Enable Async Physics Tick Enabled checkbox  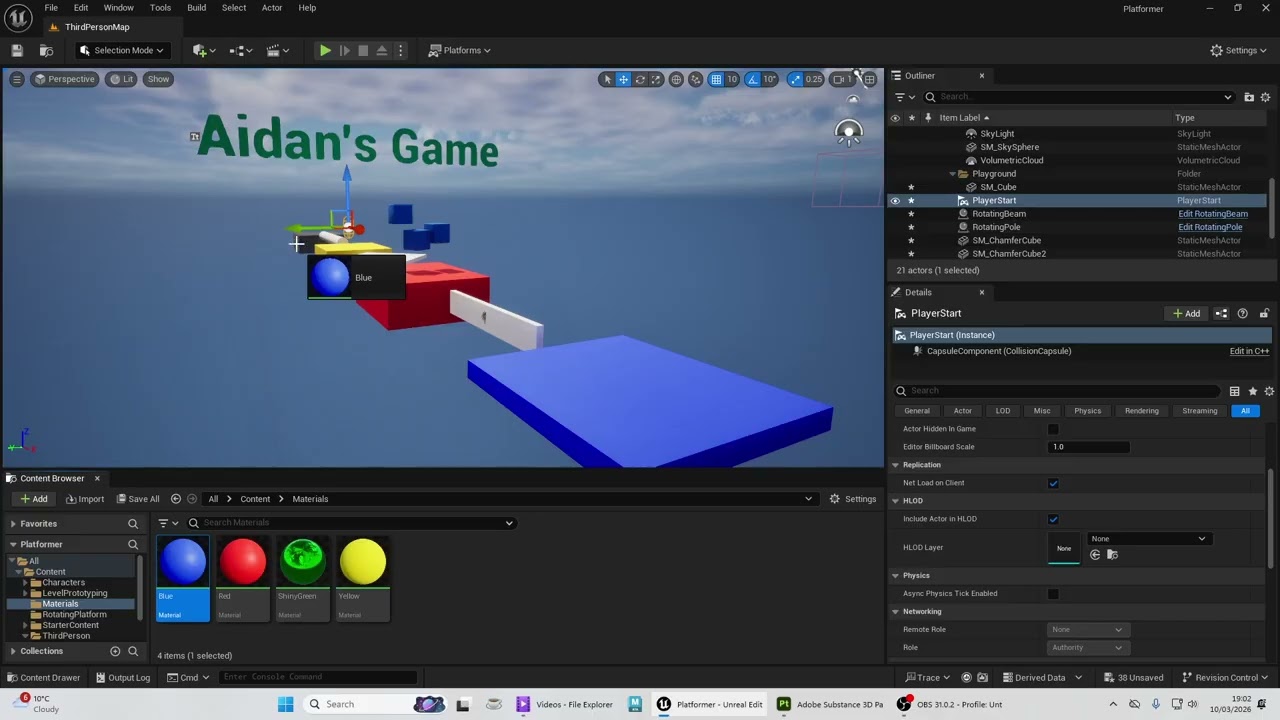point(1053,593)
